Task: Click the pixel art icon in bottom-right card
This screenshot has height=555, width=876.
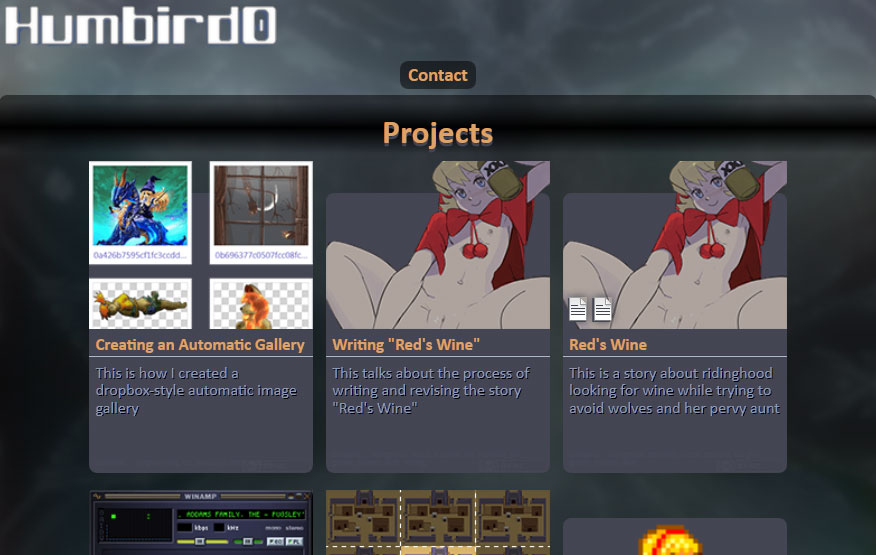Action: (670, 540)
